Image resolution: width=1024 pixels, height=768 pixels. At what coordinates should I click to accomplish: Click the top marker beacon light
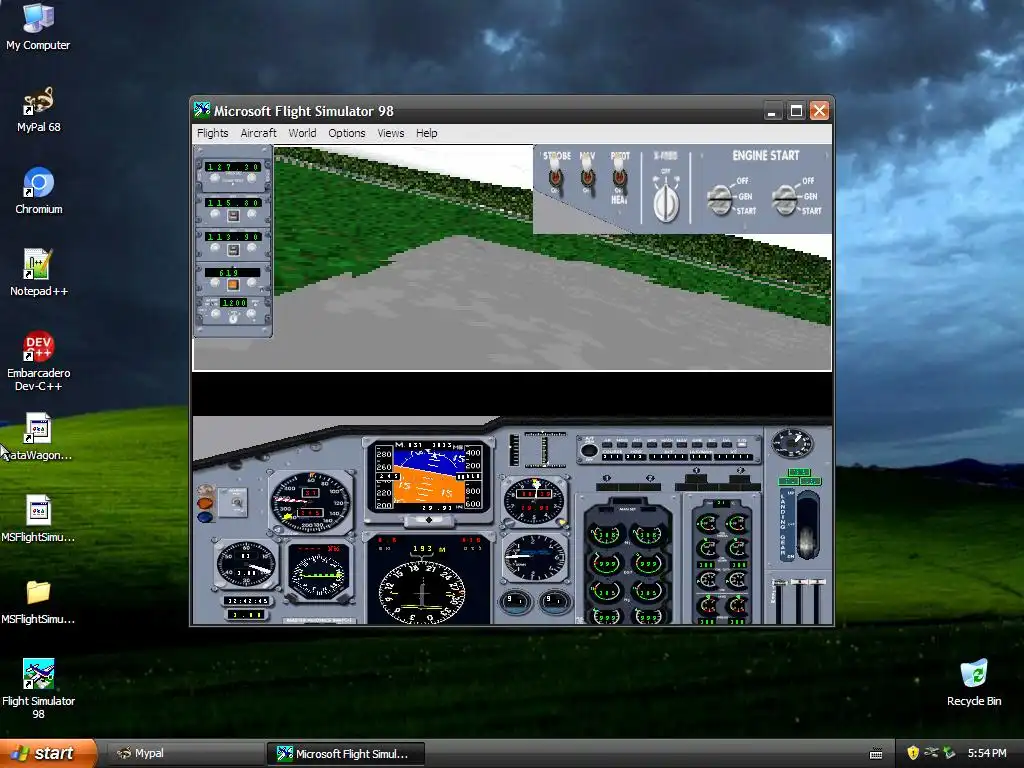pyautogui.click(x=205, y=489)
